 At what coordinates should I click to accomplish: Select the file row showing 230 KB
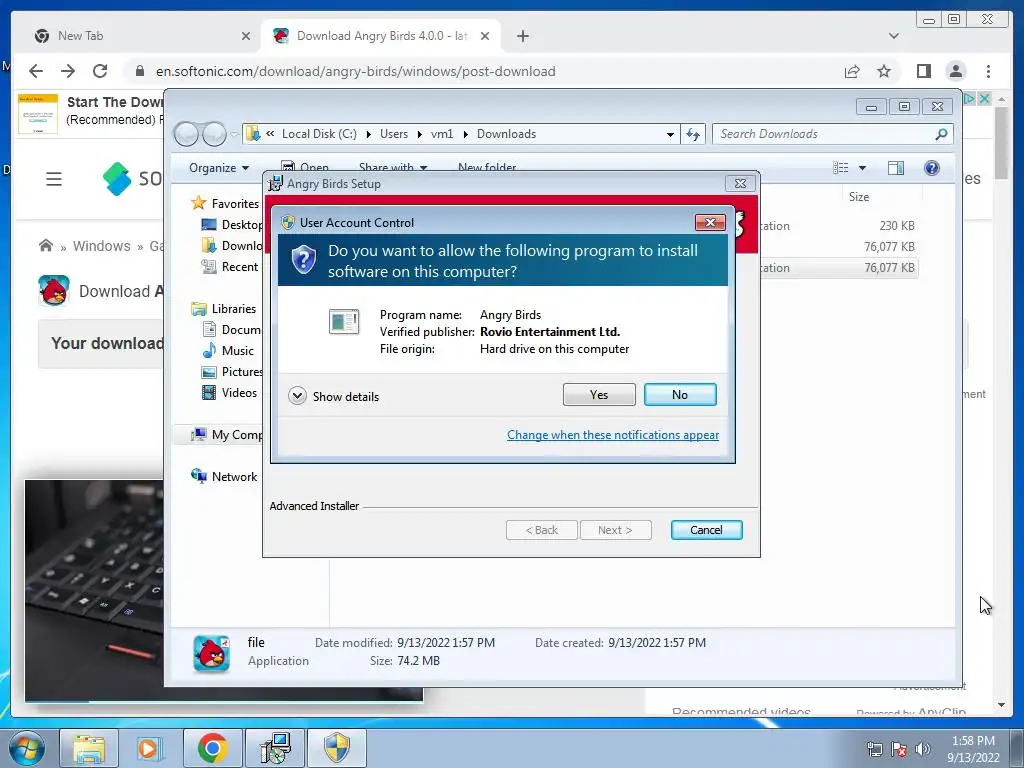pos(839,226)
